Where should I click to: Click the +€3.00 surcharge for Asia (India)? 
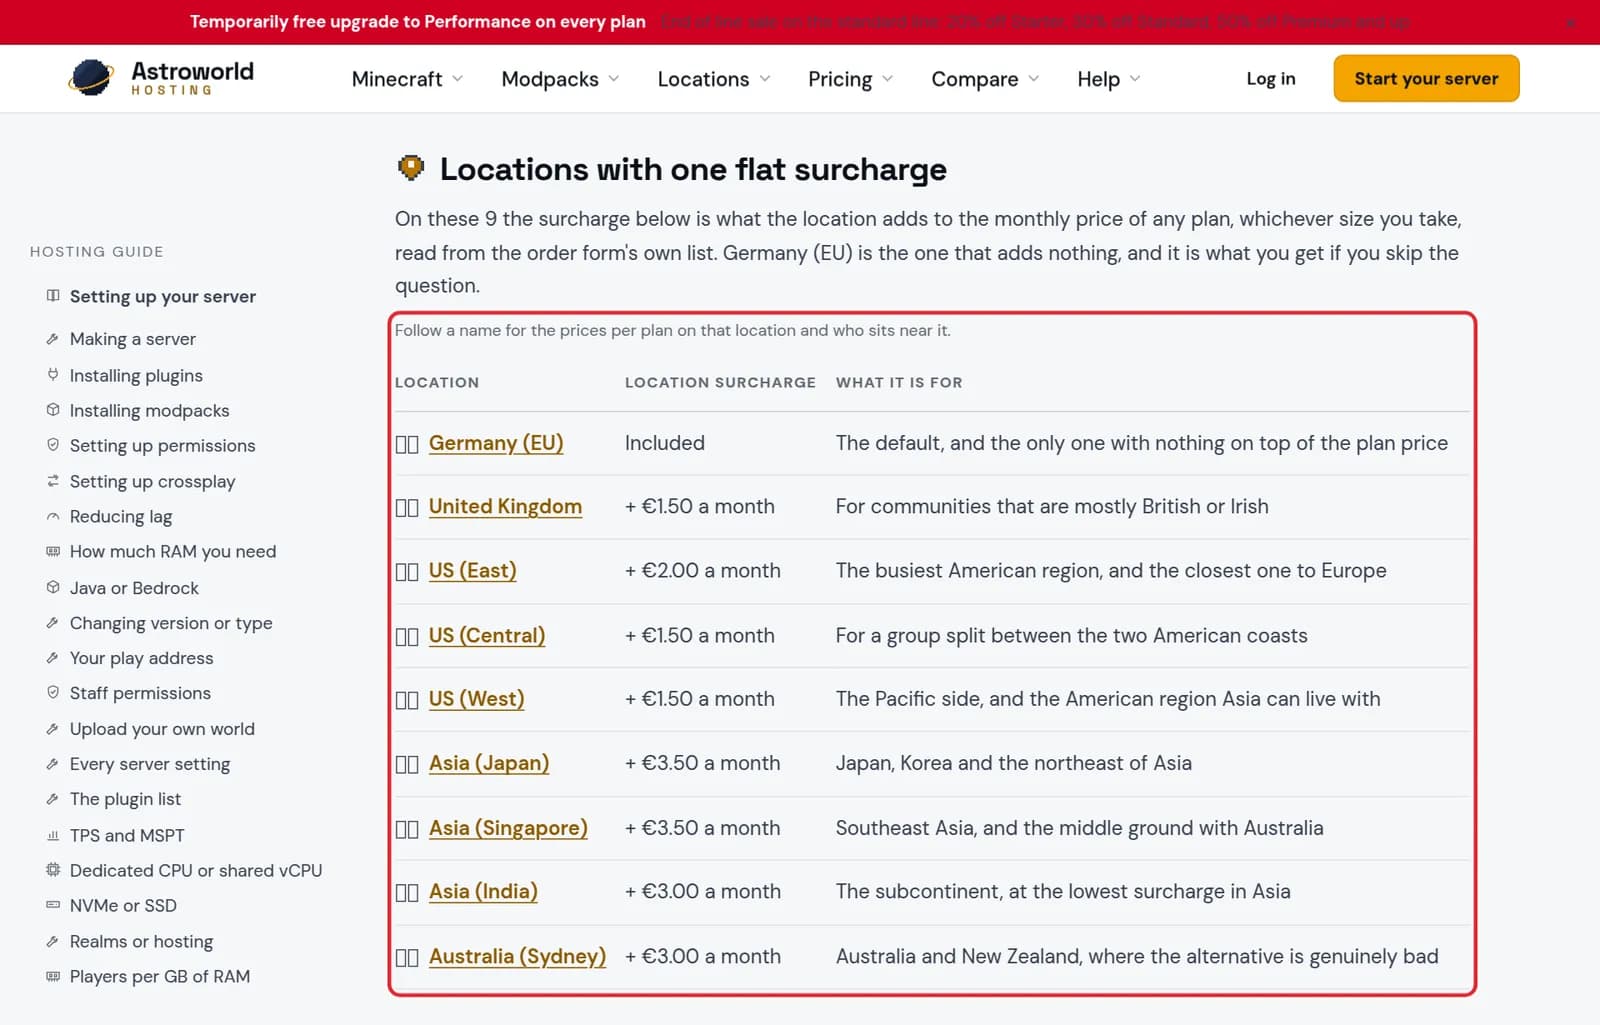pyautogui.click(x=703, y=891)
